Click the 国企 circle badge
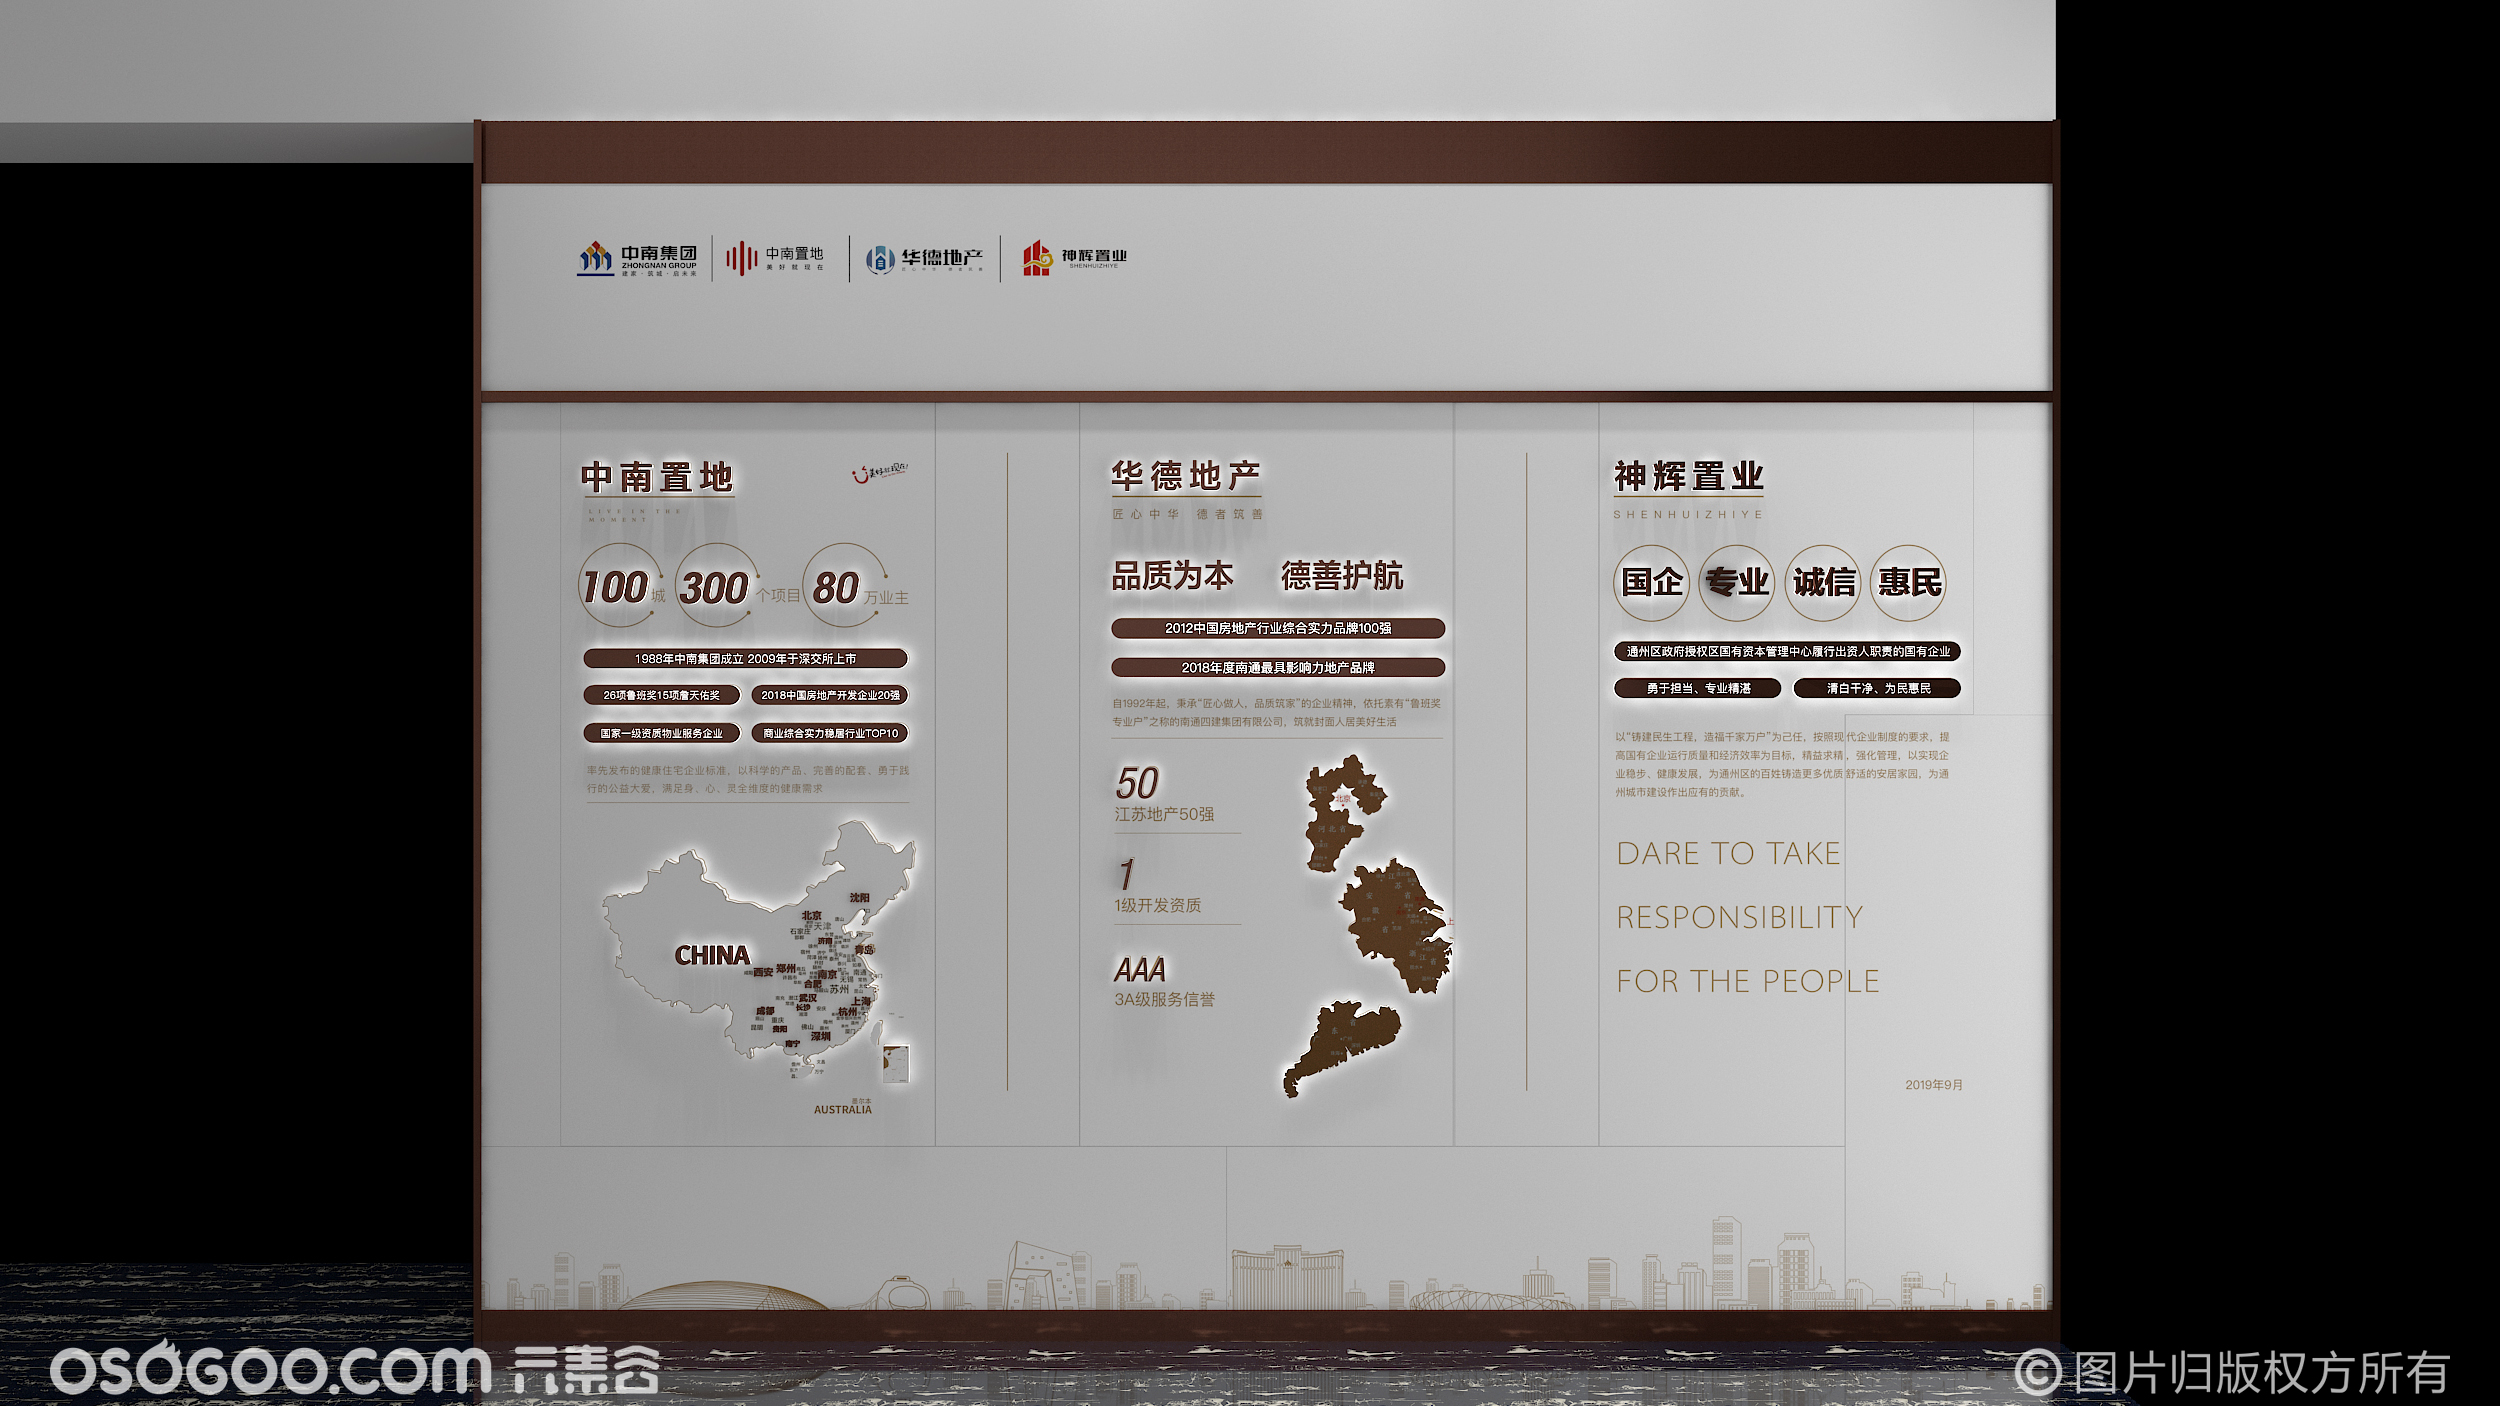The image size is (2500, 1406). pyautogui.click(x=1651, y=582)
